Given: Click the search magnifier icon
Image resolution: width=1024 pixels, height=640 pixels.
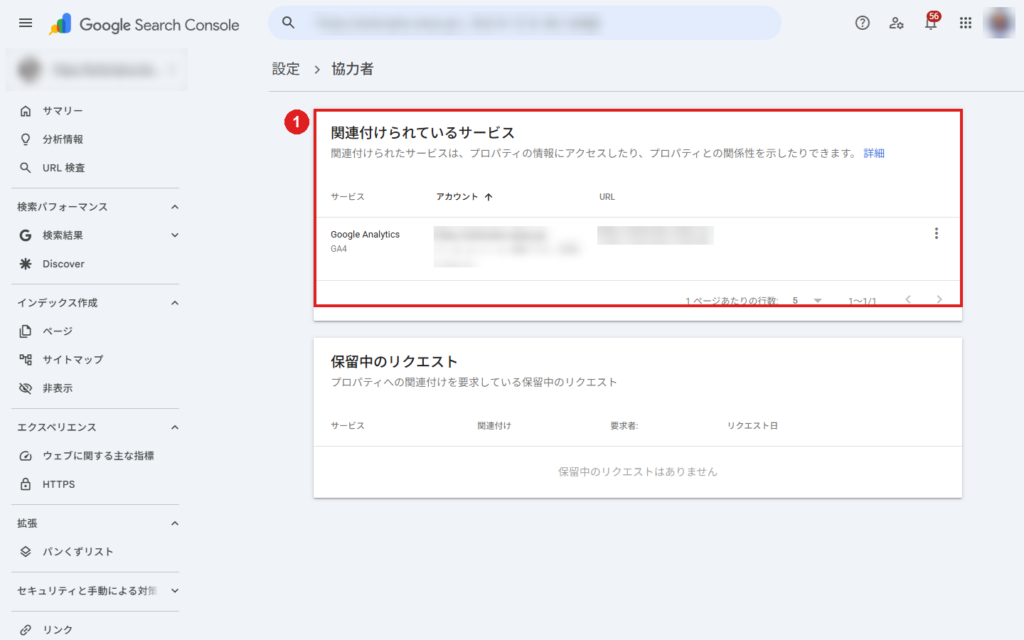Looking at the screenshot, I should point(288,23).
